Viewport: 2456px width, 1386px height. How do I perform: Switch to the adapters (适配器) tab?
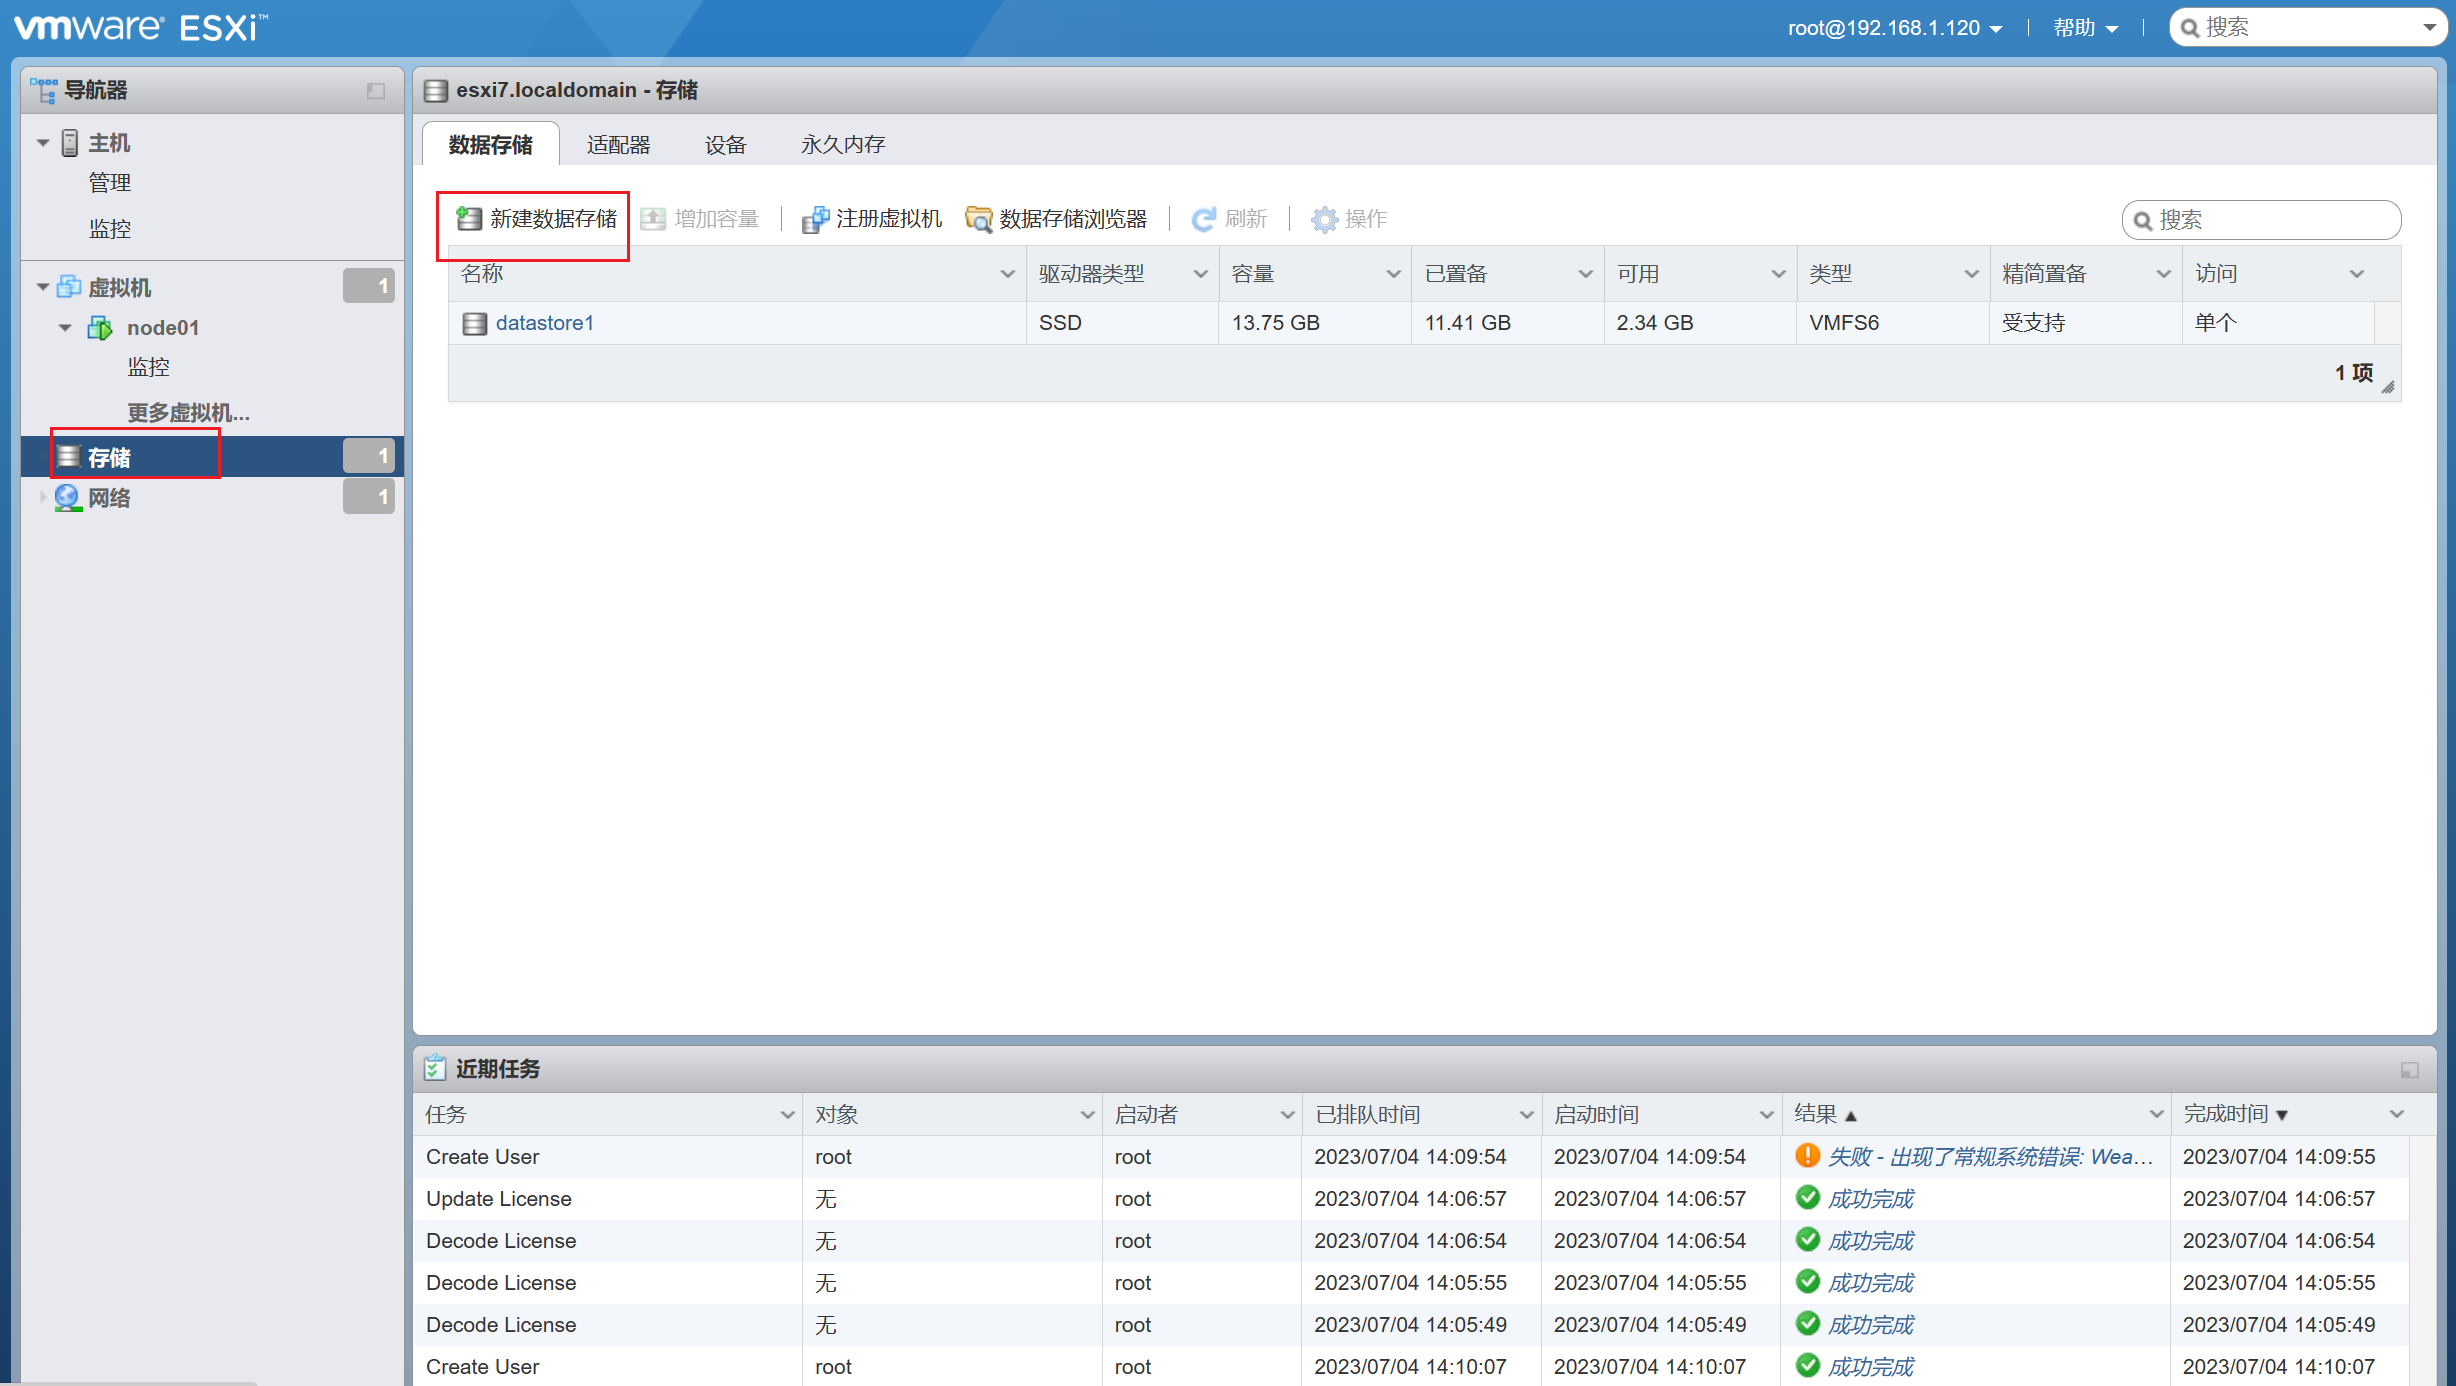pyautogui.click(x=618, y=145)
